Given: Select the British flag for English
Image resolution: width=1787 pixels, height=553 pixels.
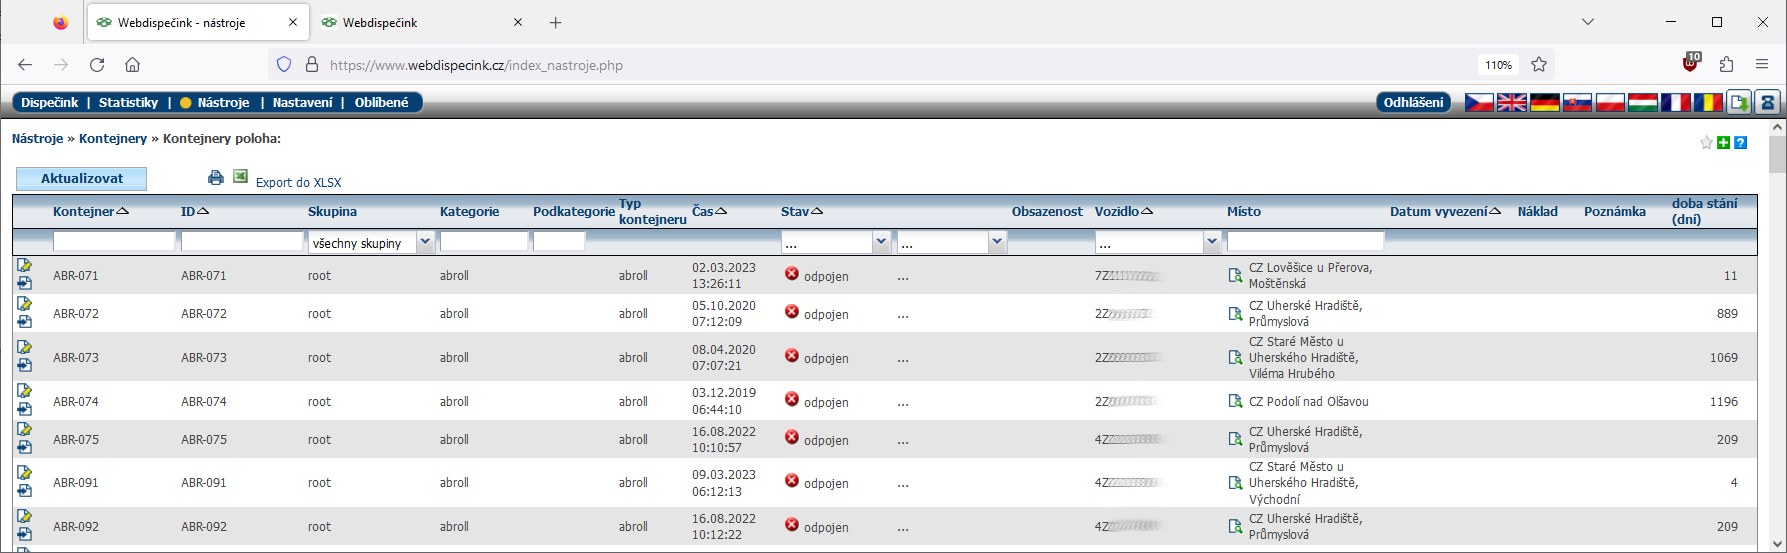Looking at the screenshot, I should tap(1511, 102).
